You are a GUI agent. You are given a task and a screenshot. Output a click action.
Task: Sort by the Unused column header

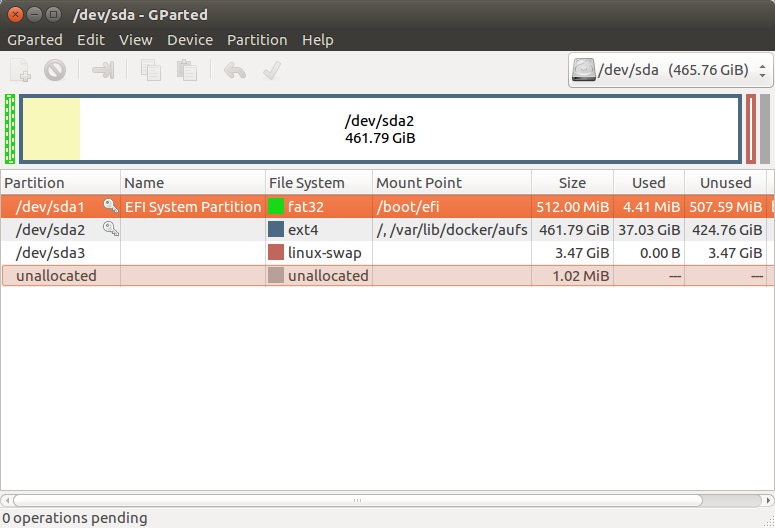[726, 182]
